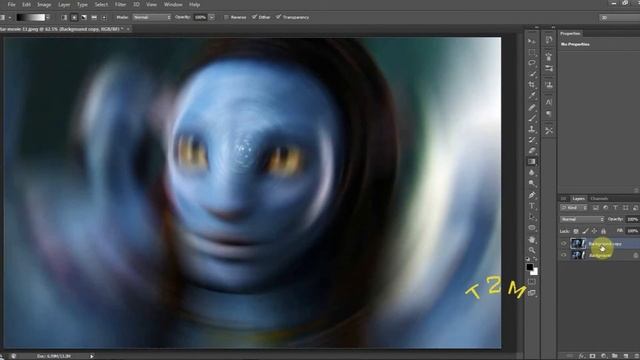This screenshot has height=360, width=640.
Task: Select the Path Selection tool
Action: coord(531,217)
